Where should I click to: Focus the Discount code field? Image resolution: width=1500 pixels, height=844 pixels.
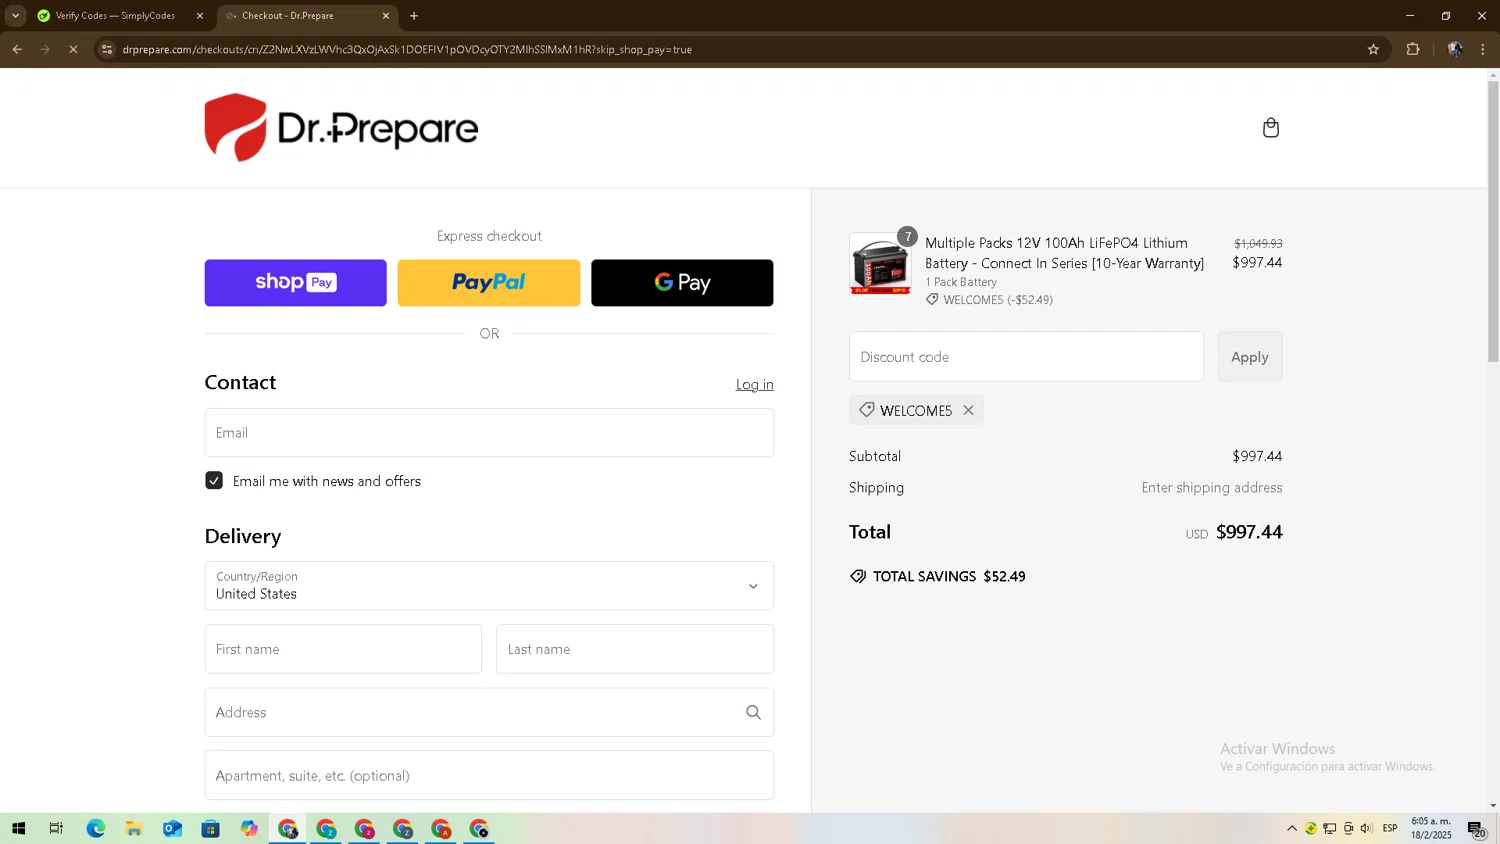coord(1026,357)
